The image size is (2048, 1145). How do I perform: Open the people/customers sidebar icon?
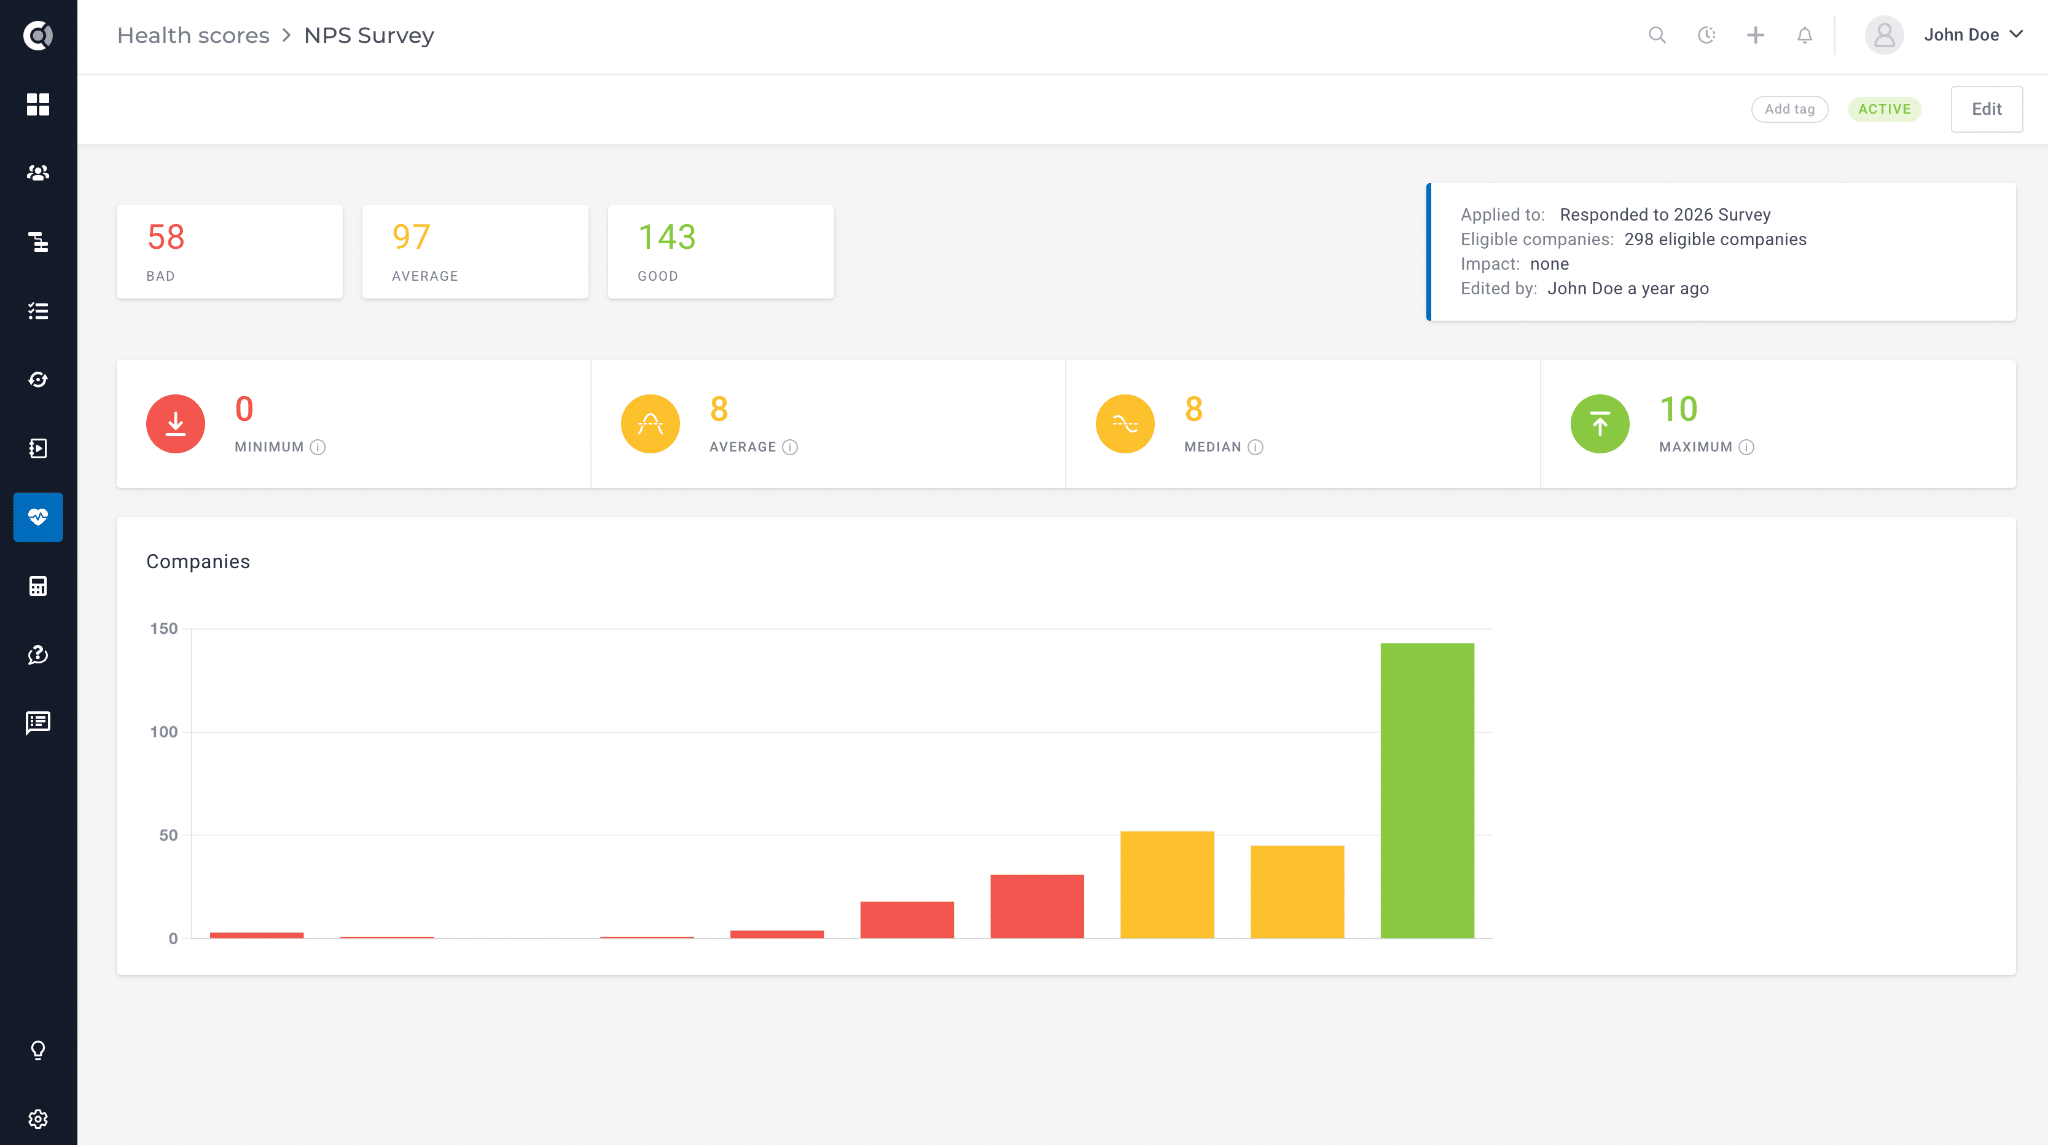tap(38, 173)
